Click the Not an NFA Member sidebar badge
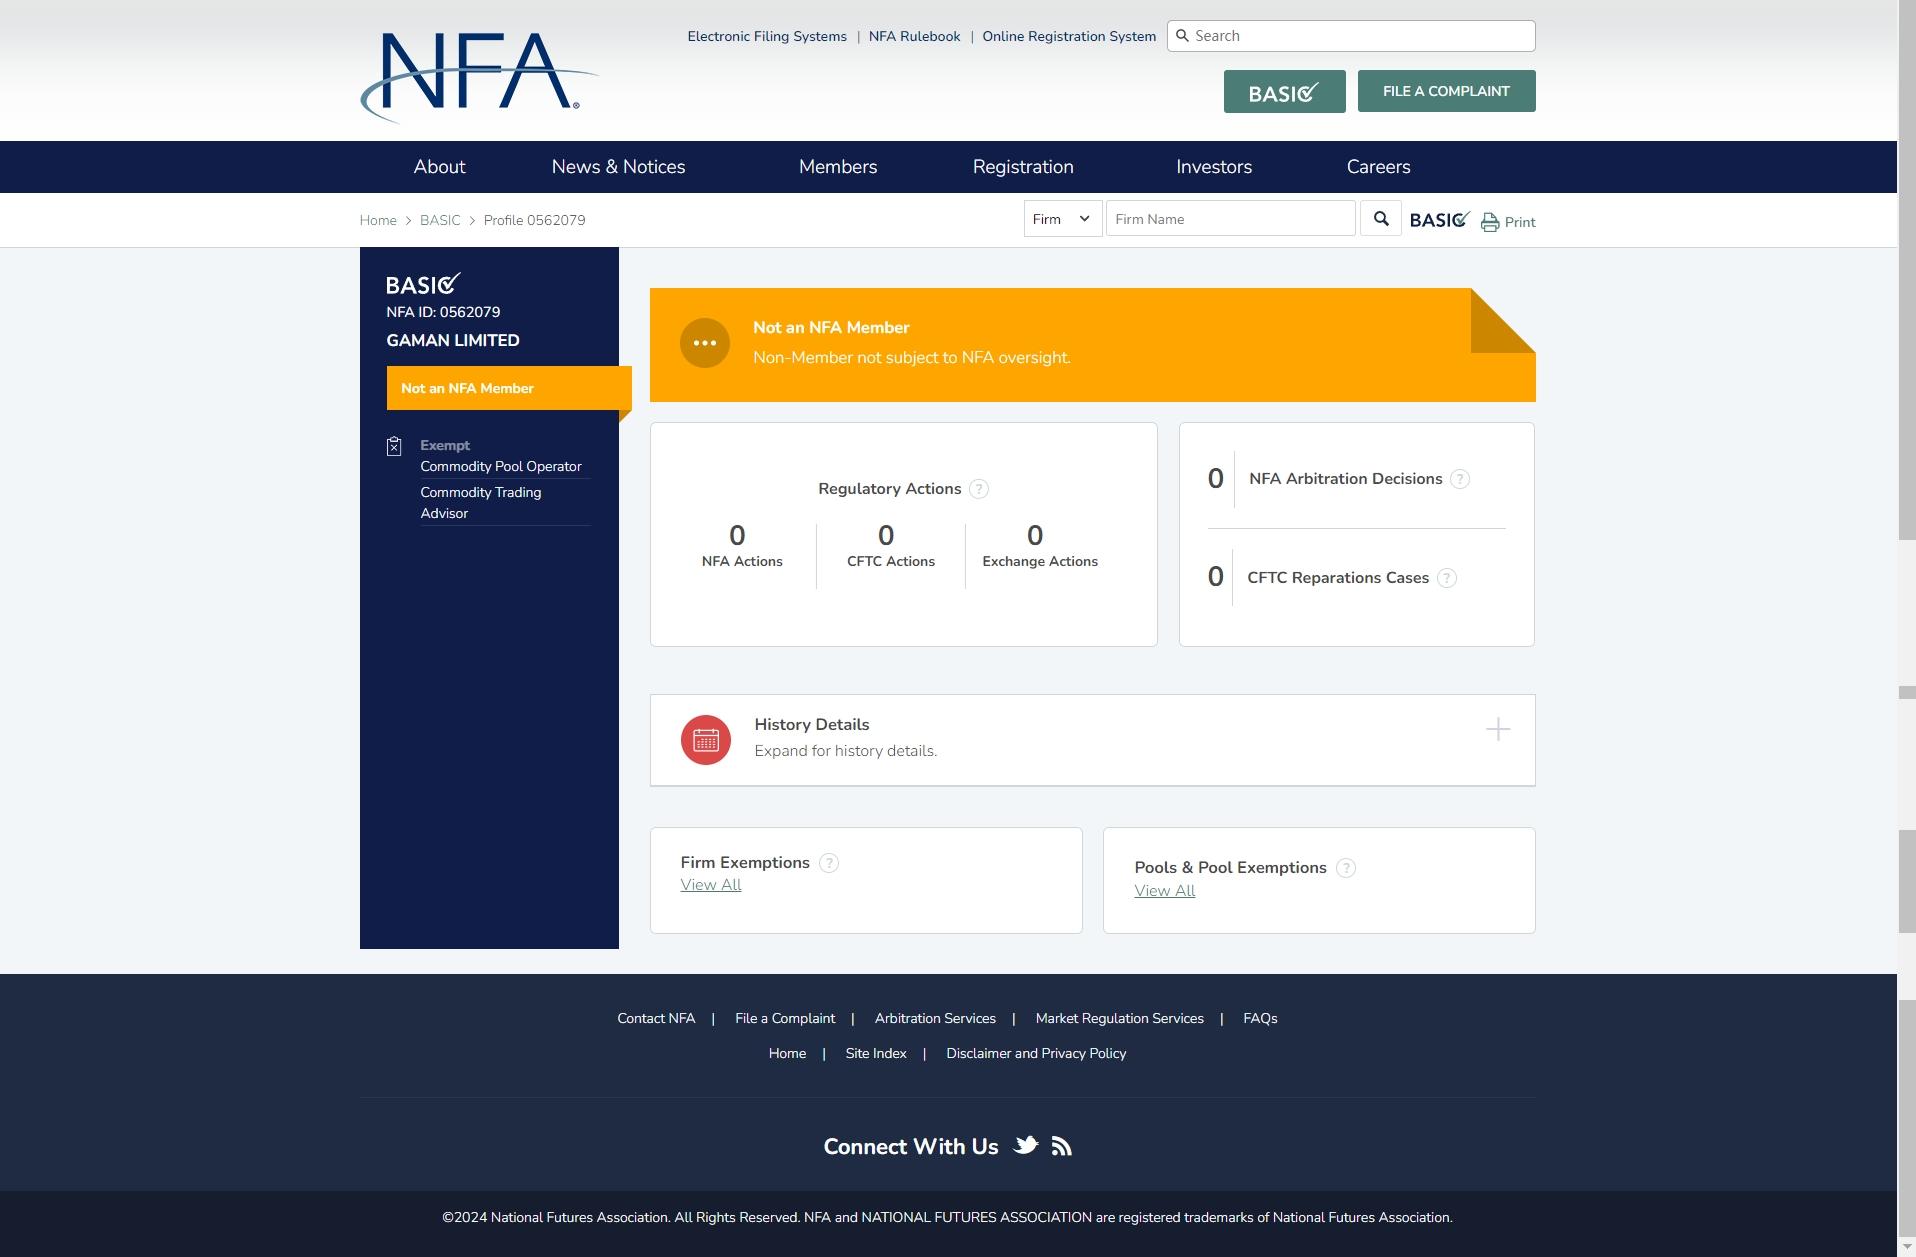Screen dimensions: 1916x1257 [509, 388]
